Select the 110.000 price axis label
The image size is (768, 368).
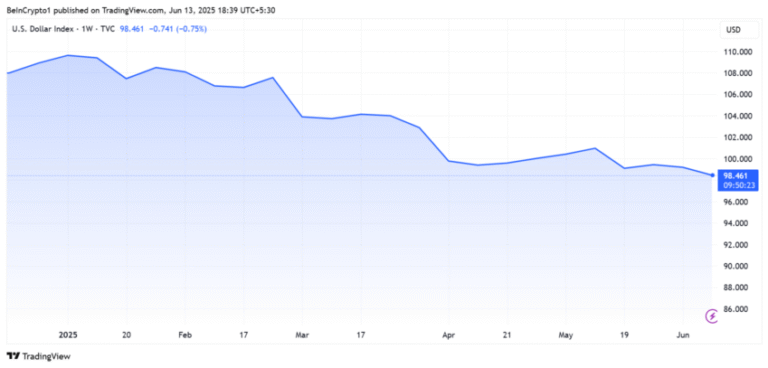click(x=736, y=52)
